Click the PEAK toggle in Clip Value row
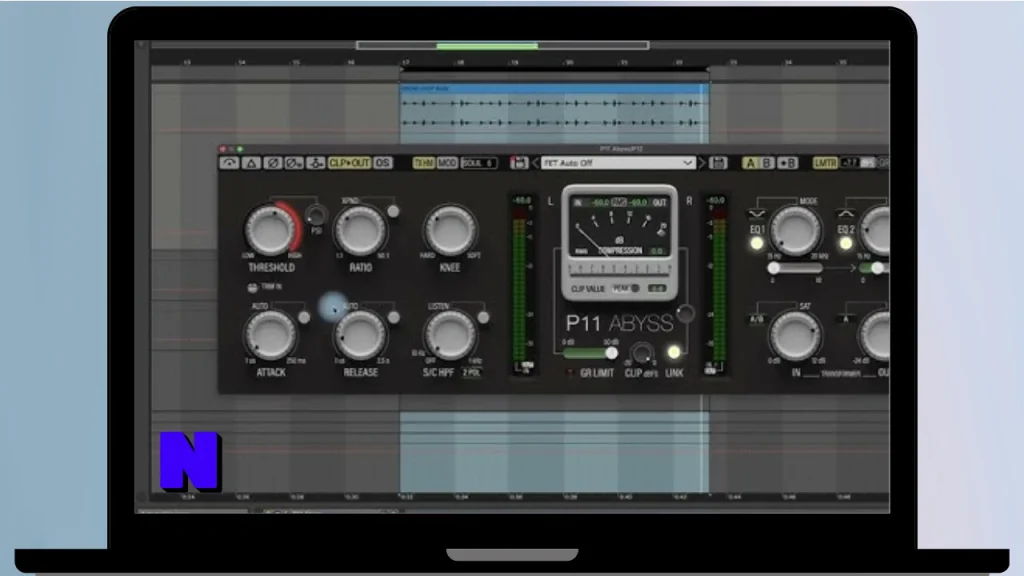 625,288
